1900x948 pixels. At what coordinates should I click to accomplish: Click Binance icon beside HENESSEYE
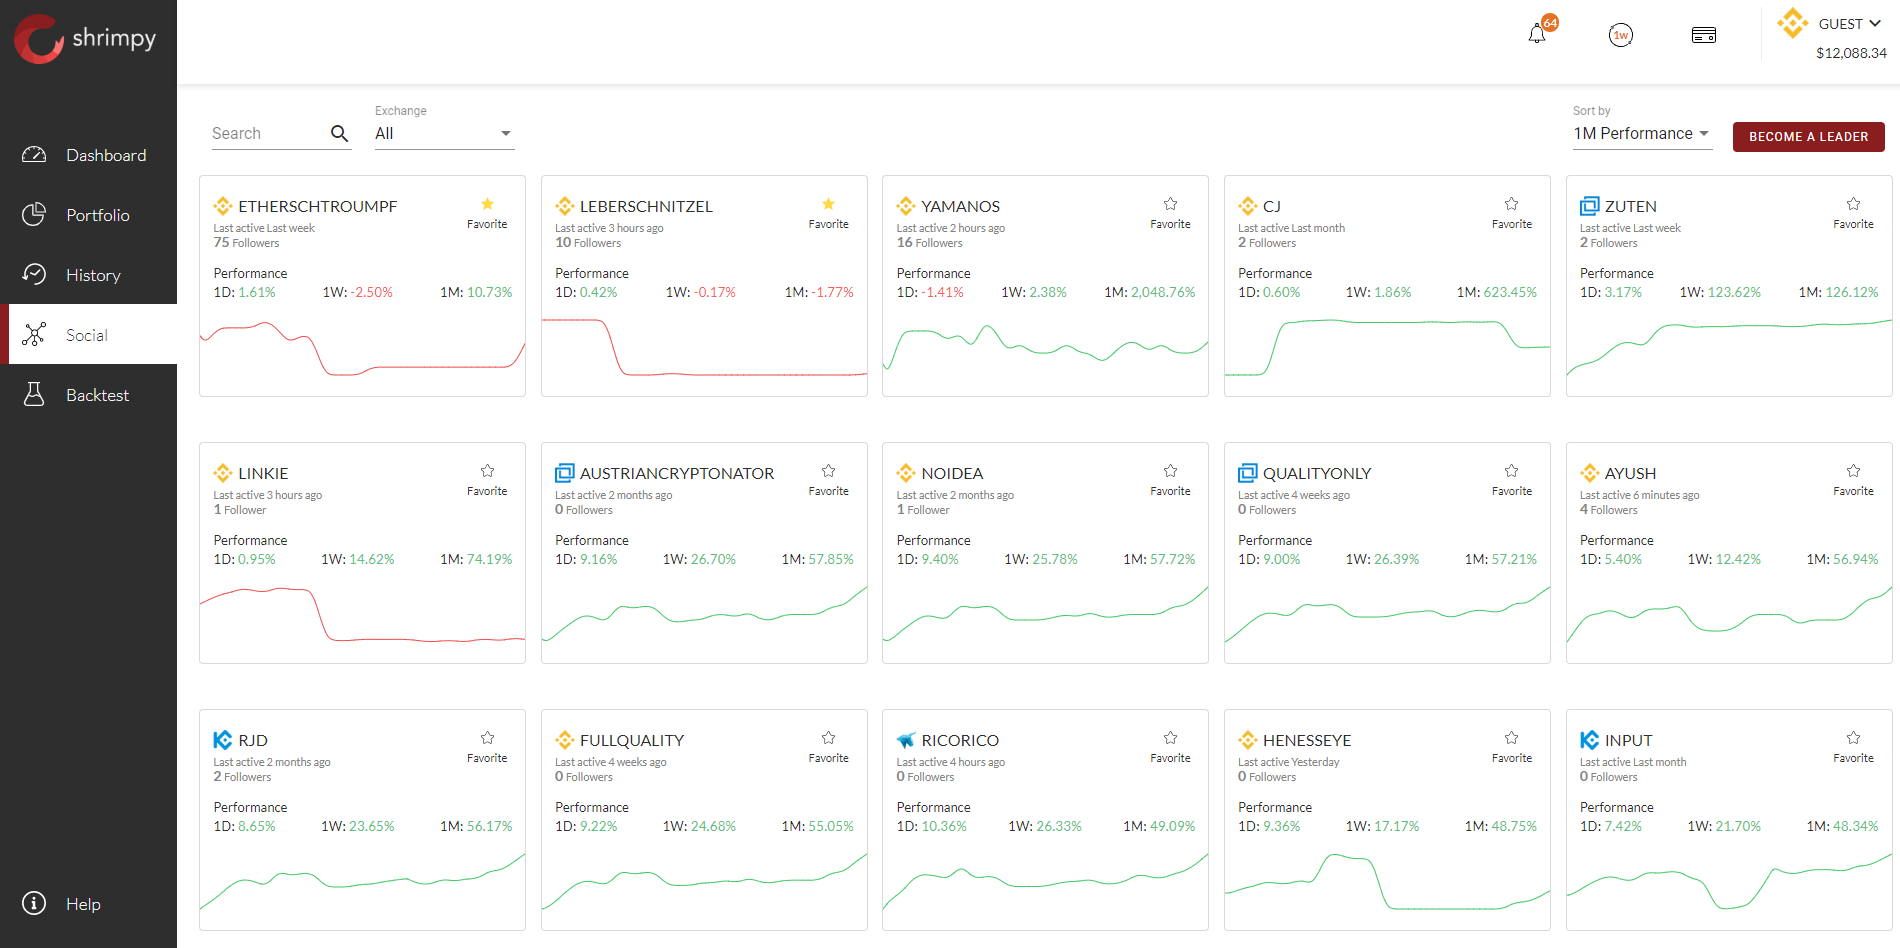pos(1248,740)
